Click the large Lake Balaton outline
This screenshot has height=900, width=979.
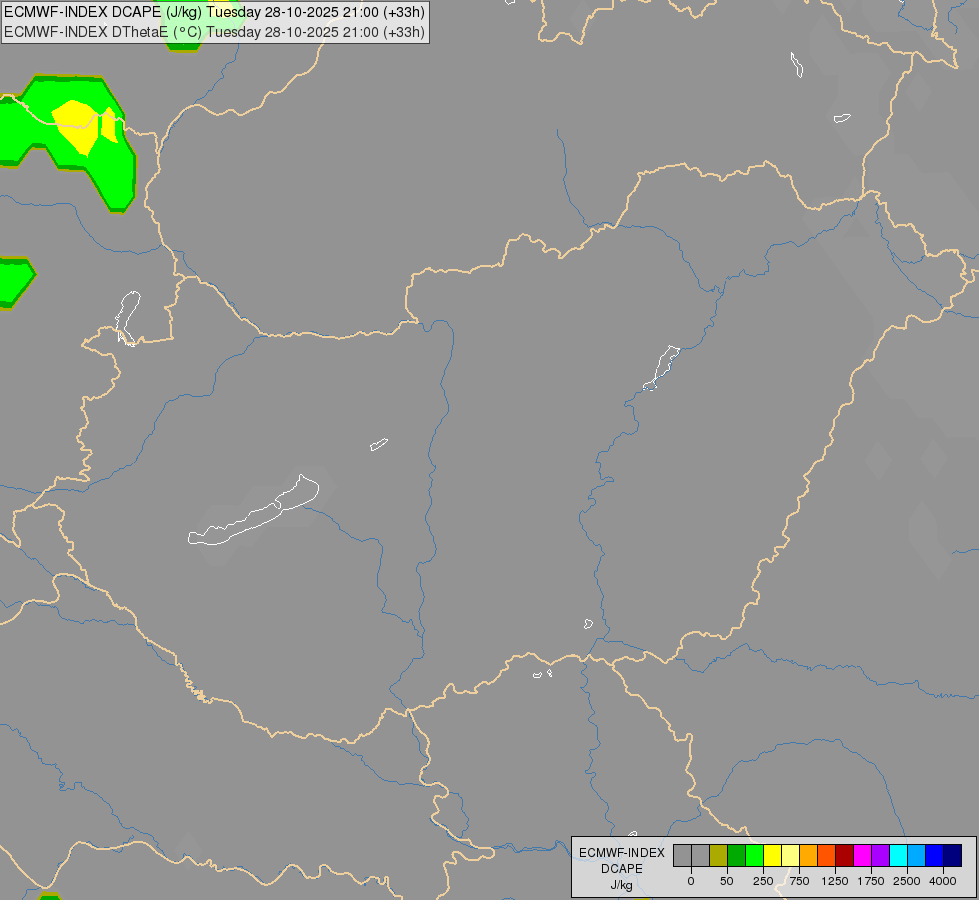pos(253,510)
